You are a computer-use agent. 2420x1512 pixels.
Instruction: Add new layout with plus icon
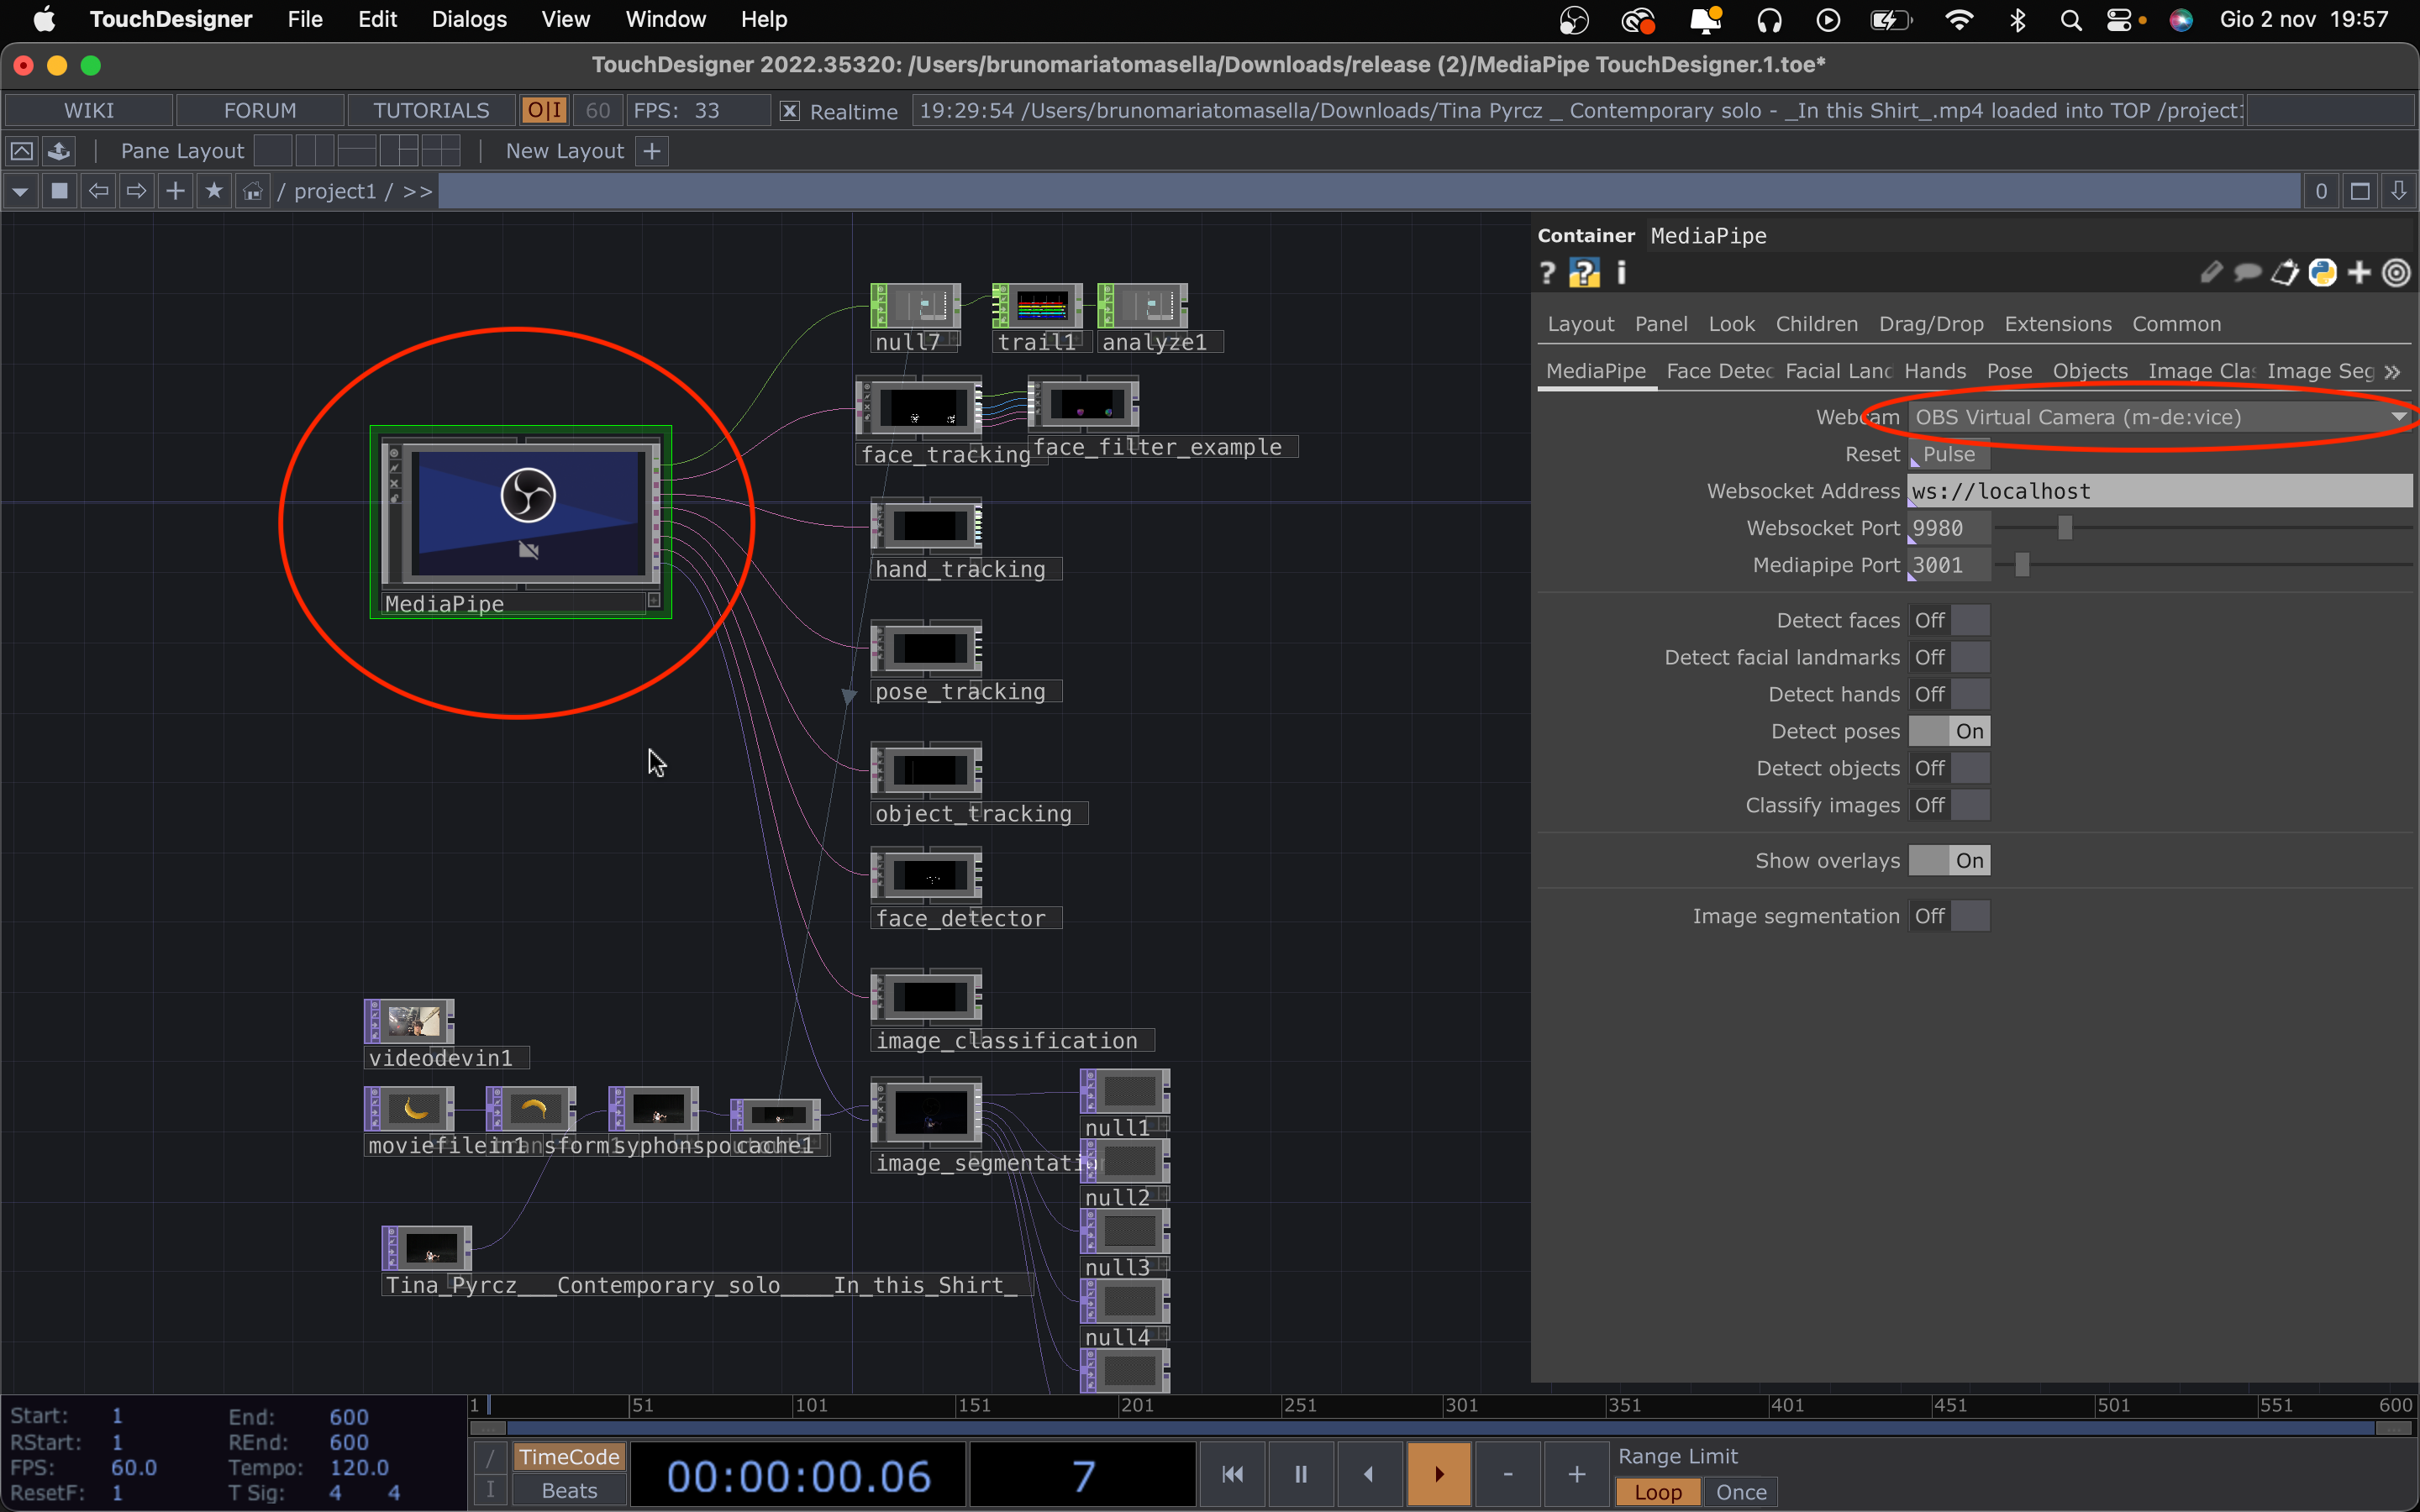coord(652,151)
